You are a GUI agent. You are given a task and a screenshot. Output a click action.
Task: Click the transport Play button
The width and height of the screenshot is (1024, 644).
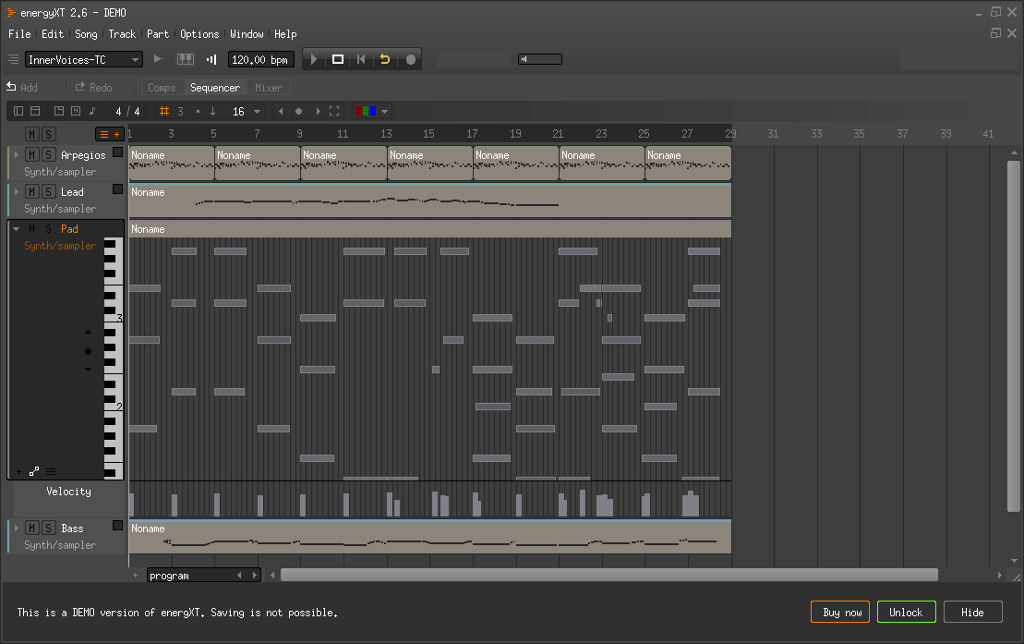coord(314,60)
